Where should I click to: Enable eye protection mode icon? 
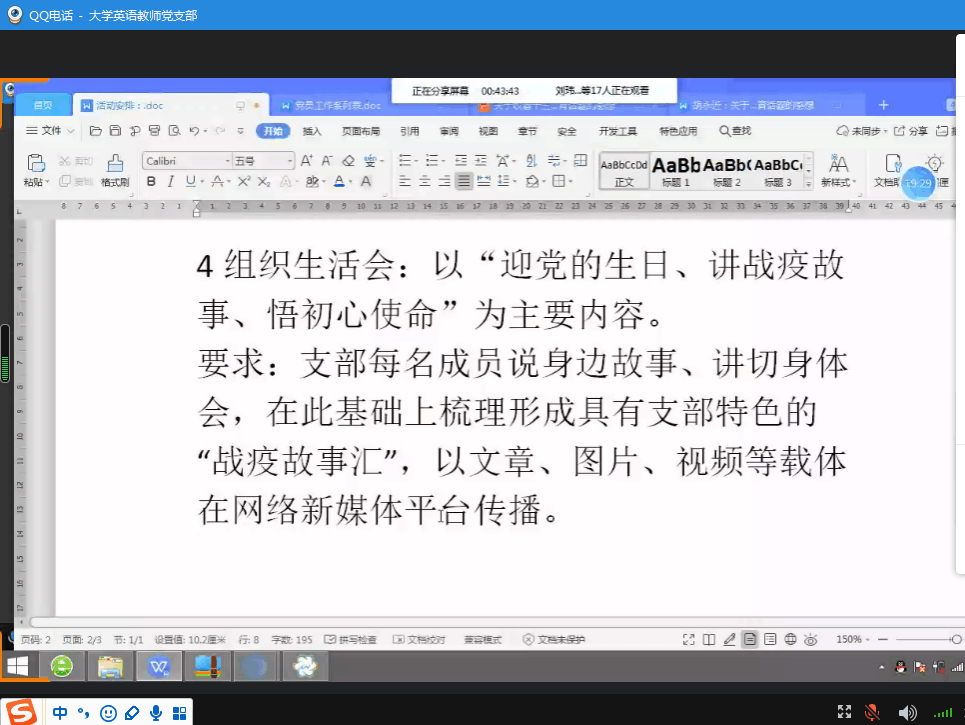pyautogui.click(x=811, y=639)
